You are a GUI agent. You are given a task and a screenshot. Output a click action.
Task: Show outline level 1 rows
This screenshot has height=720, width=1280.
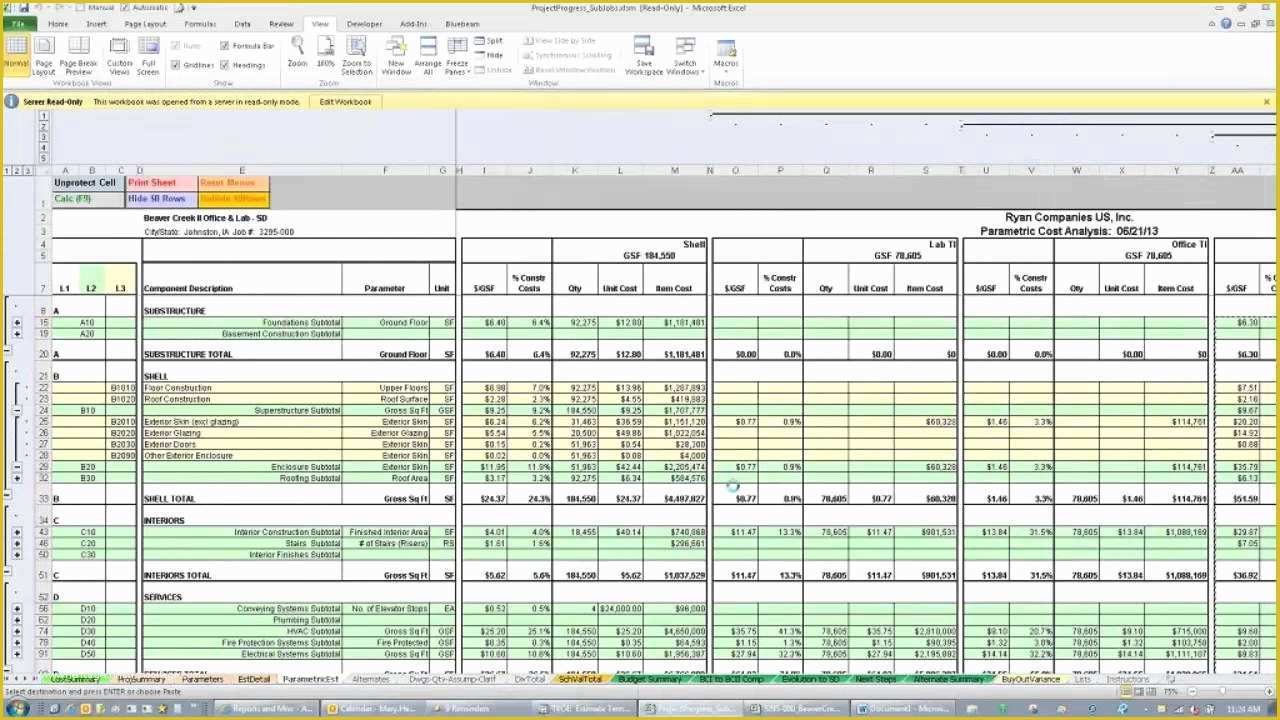click(x=8, y=171)
